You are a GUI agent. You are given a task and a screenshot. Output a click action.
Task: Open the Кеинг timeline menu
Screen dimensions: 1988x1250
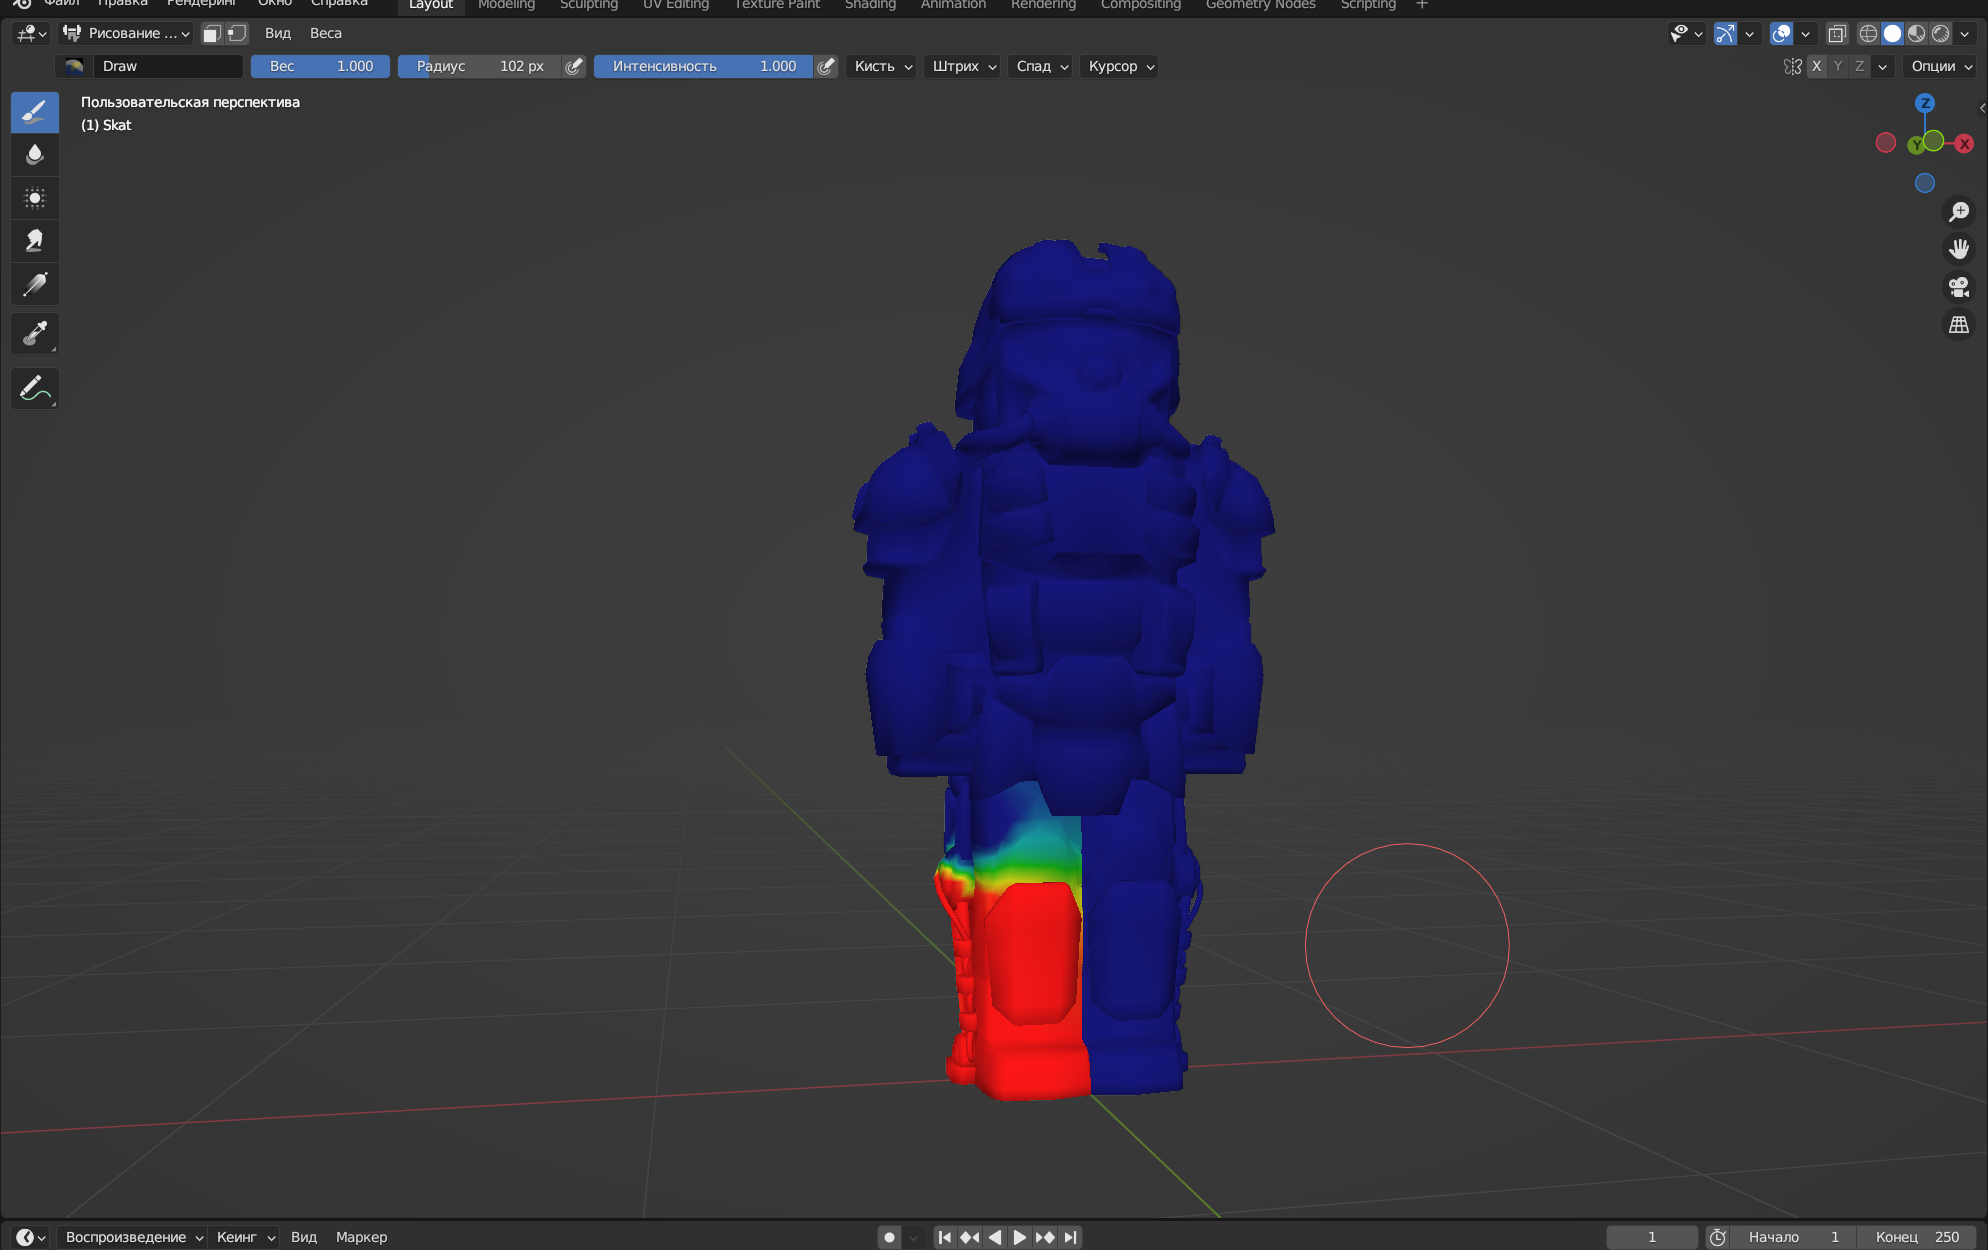click(x=245, y=1237)
